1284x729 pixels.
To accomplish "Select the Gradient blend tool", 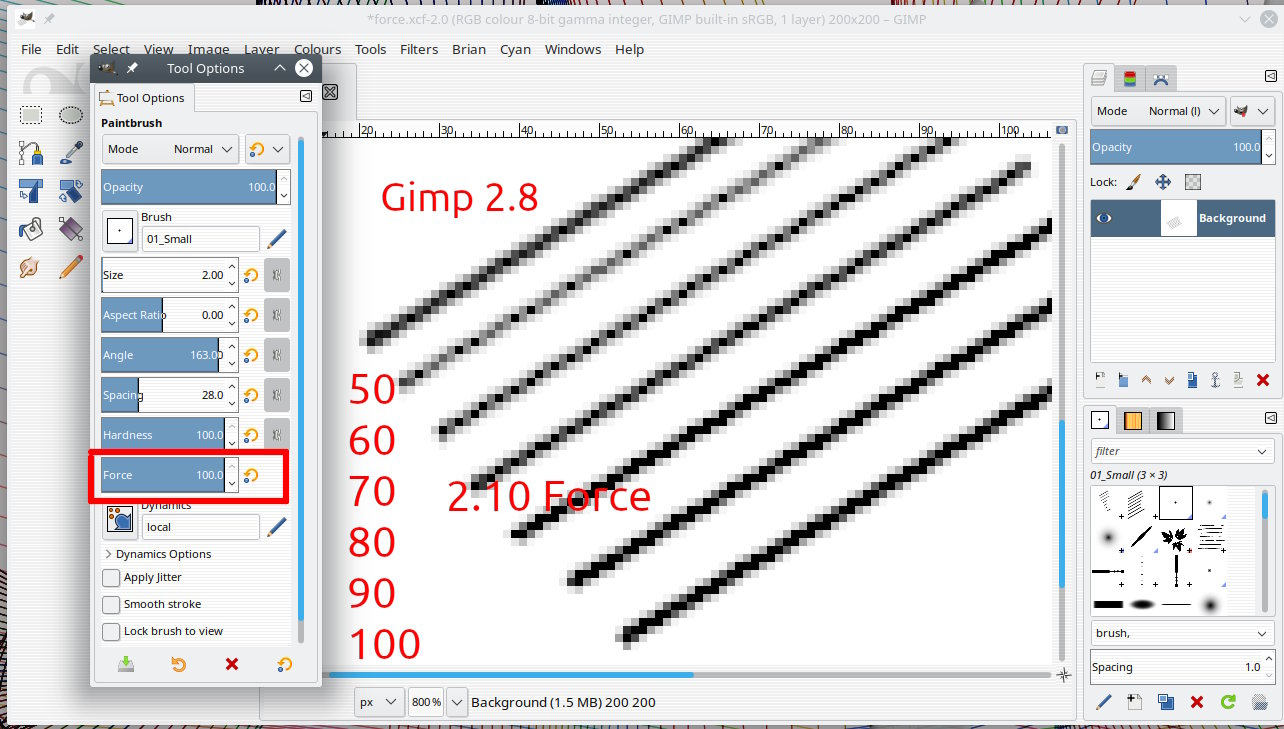I will point(70,229).
